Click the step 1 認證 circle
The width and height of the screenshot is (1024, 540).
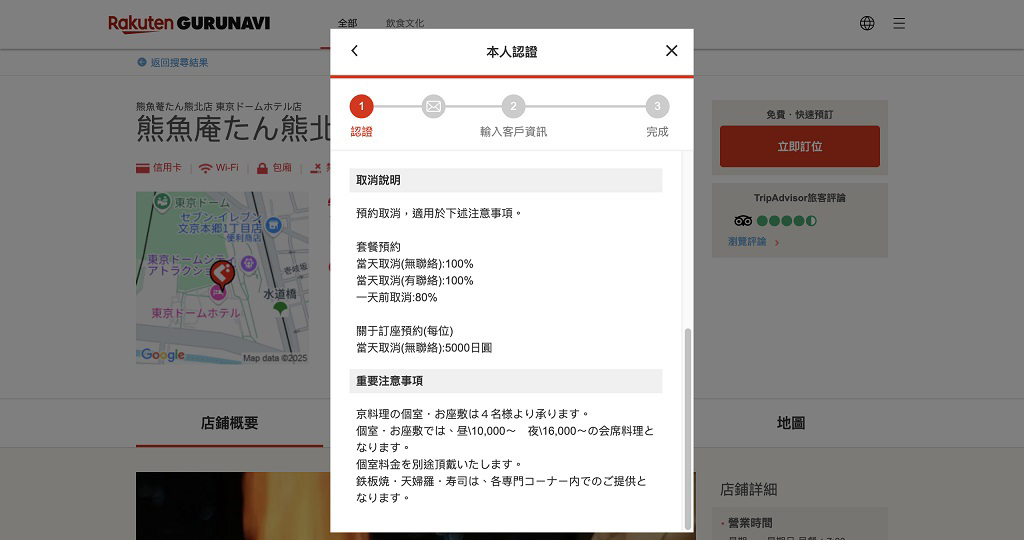pyautogui.click(x=361, y=106)
